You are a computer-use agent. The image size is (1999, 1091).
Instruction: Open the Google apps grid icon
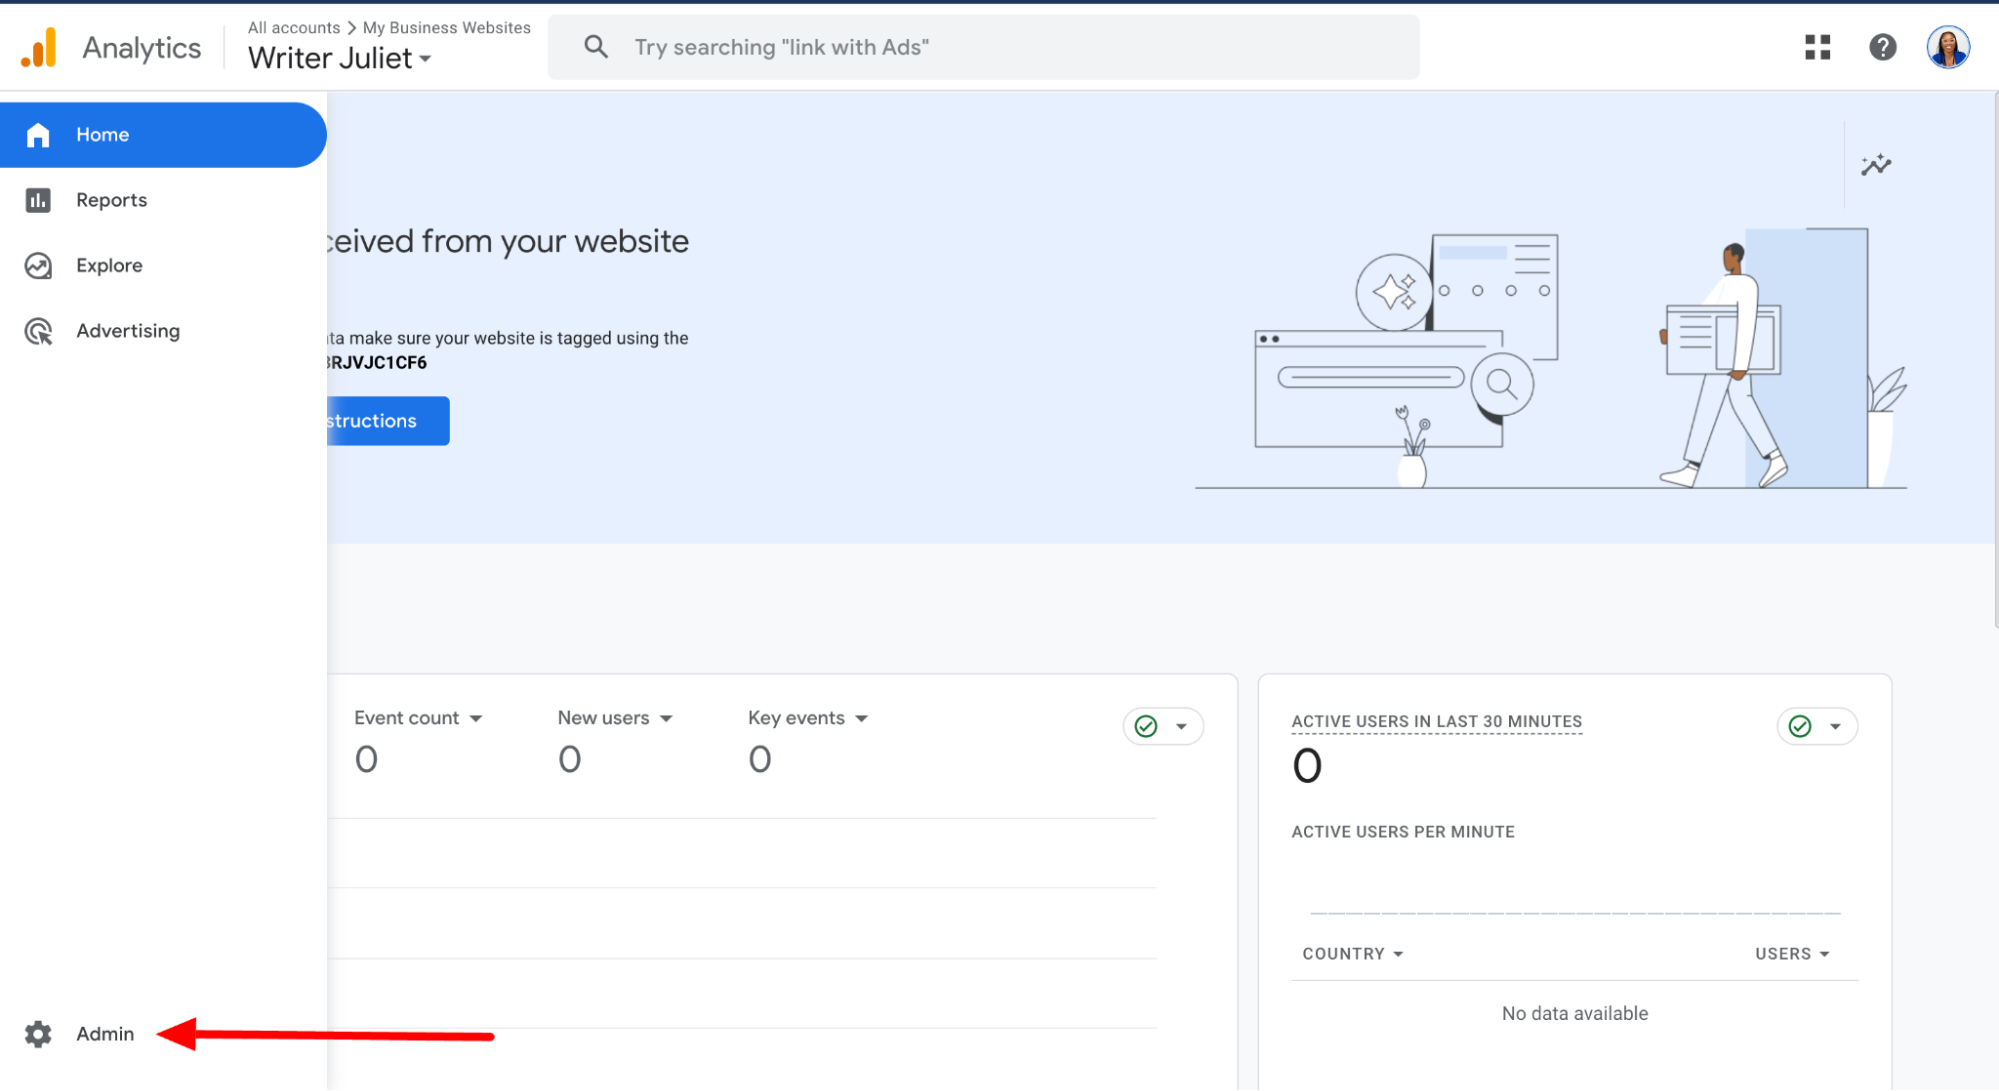pyautogui.click(x=1818, y=47)
